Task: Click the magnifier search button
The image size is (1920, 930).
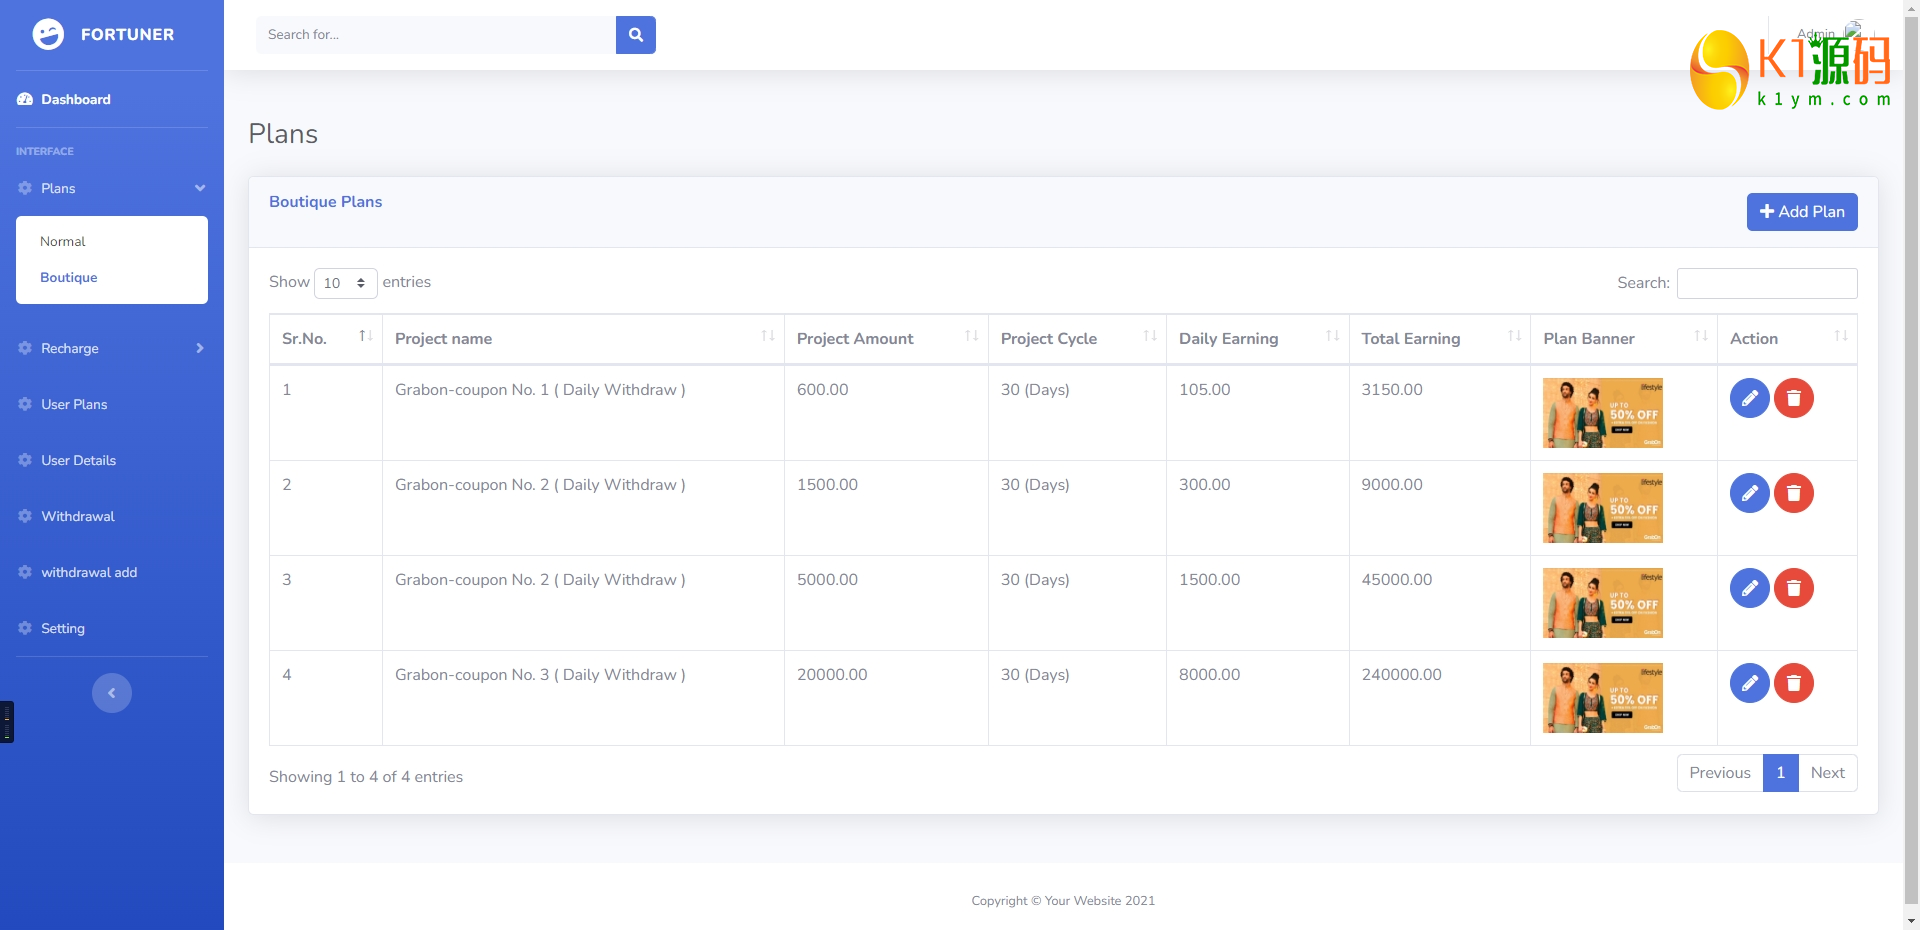Action: click(x=635, y=35)
